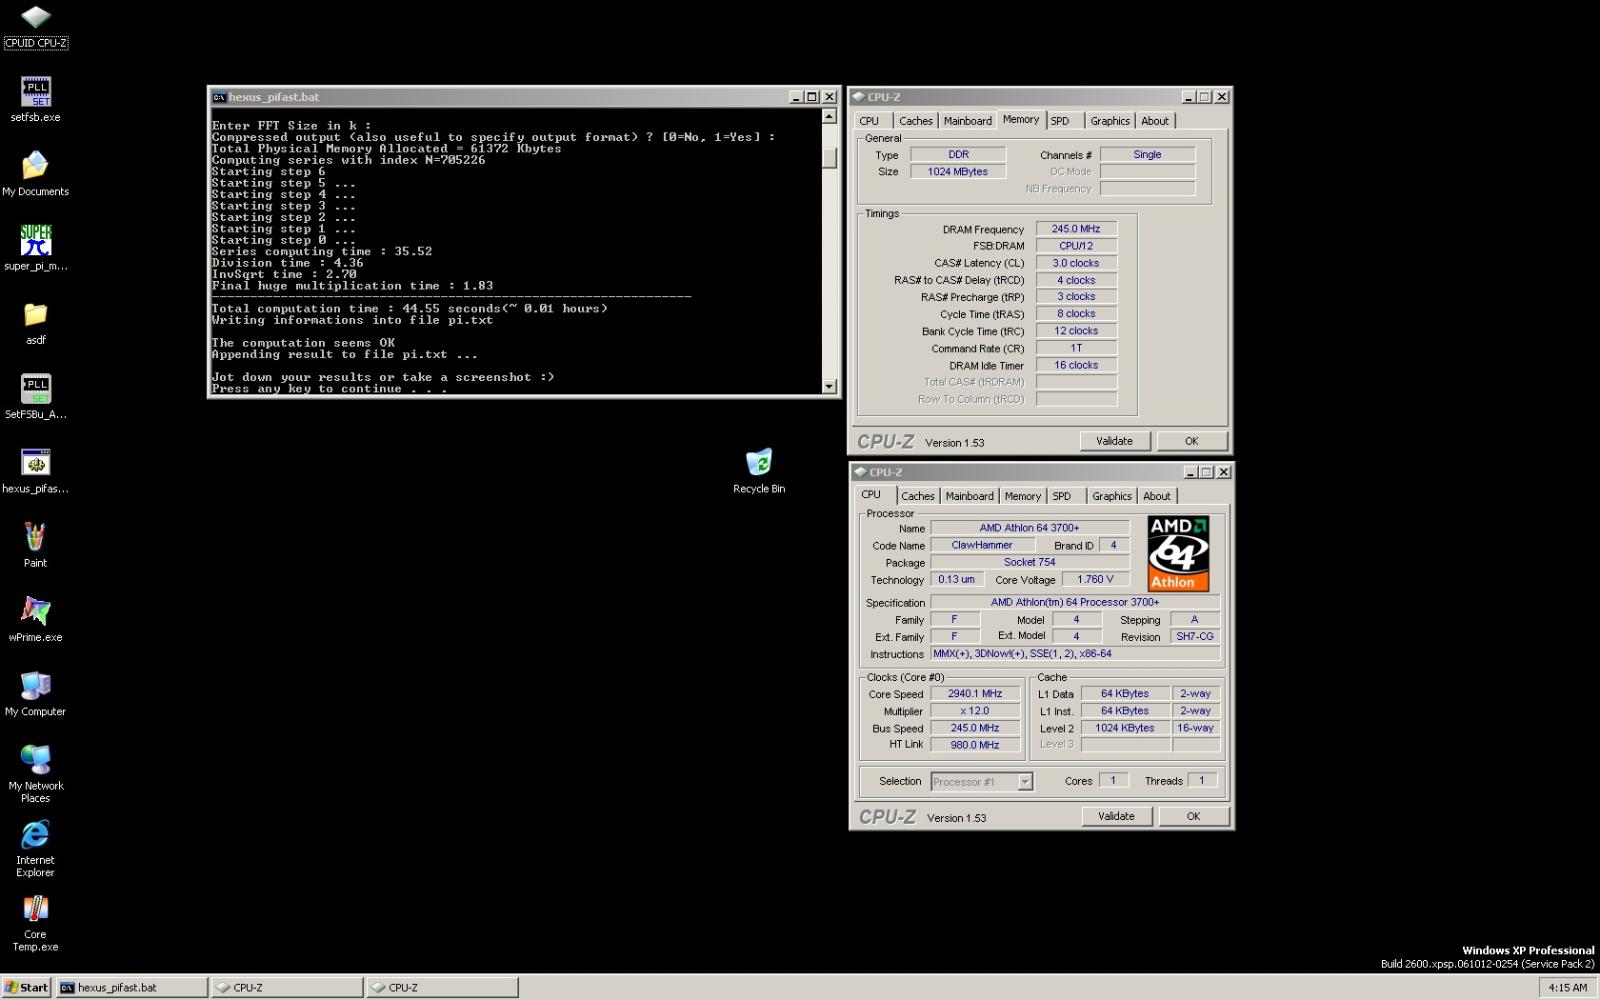This screenshot has width=1600, height=1000.
Task: Click the console window title bar icon
Action: click(219, 97)
